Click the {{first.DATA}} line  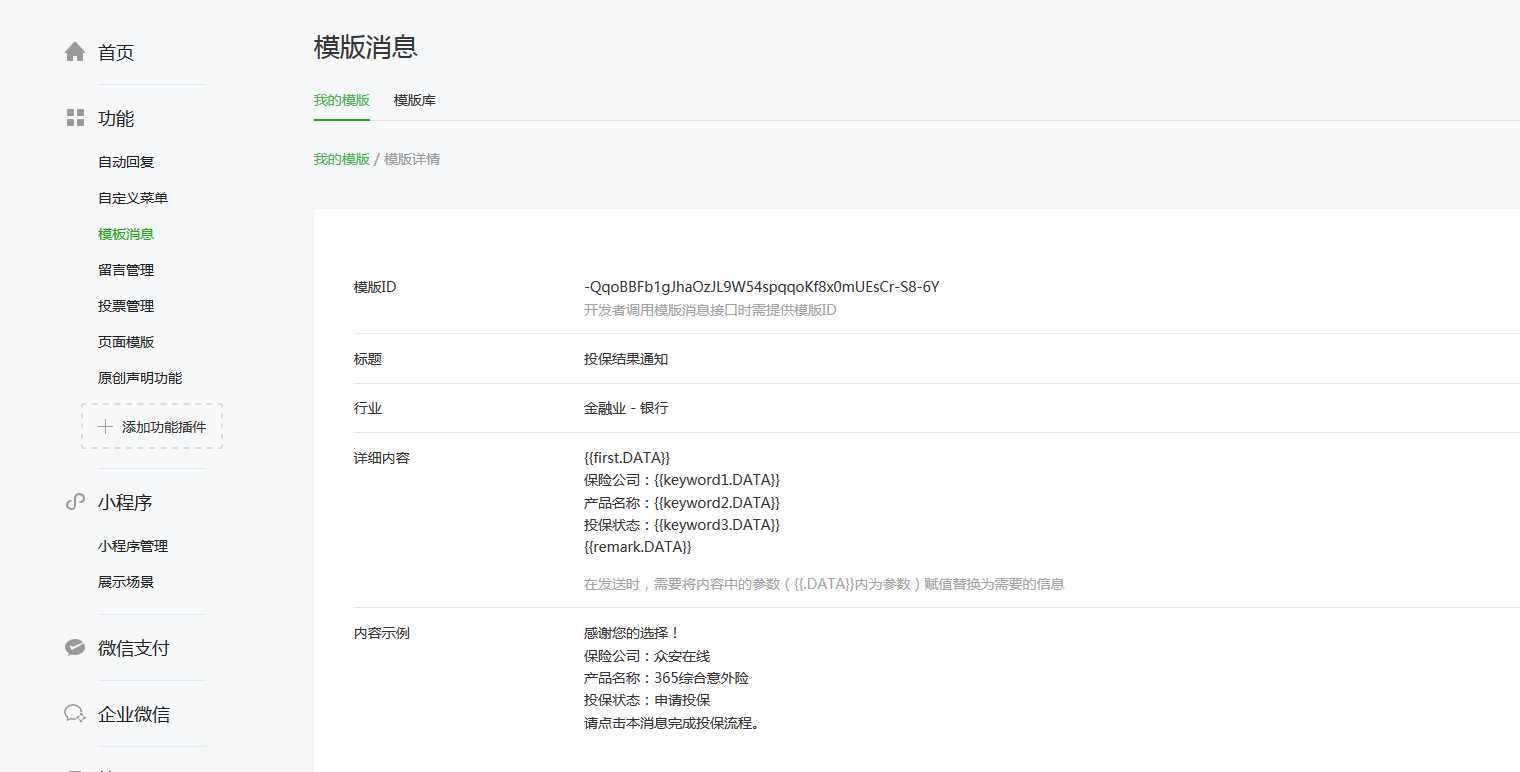pyautogui.click(x=627, y=458)
